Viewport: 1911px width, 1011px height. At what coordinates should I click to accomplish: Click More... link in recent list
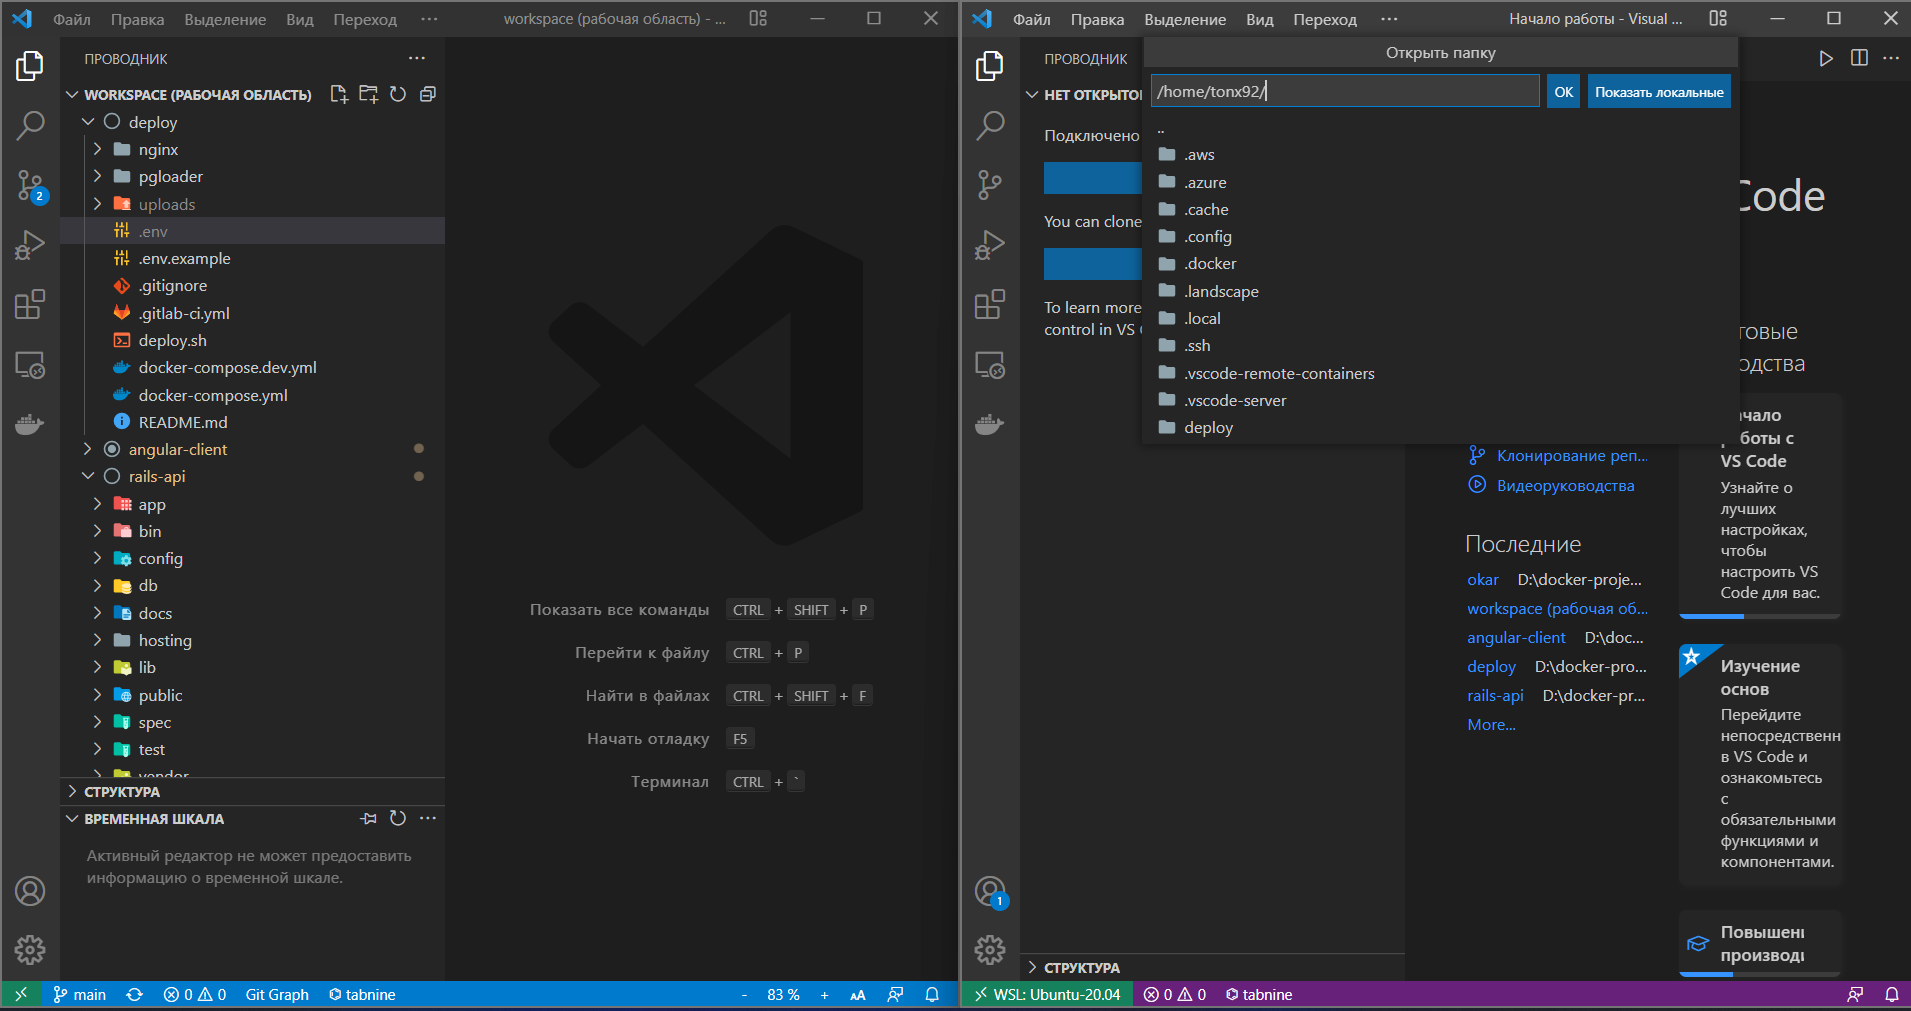1491,724
